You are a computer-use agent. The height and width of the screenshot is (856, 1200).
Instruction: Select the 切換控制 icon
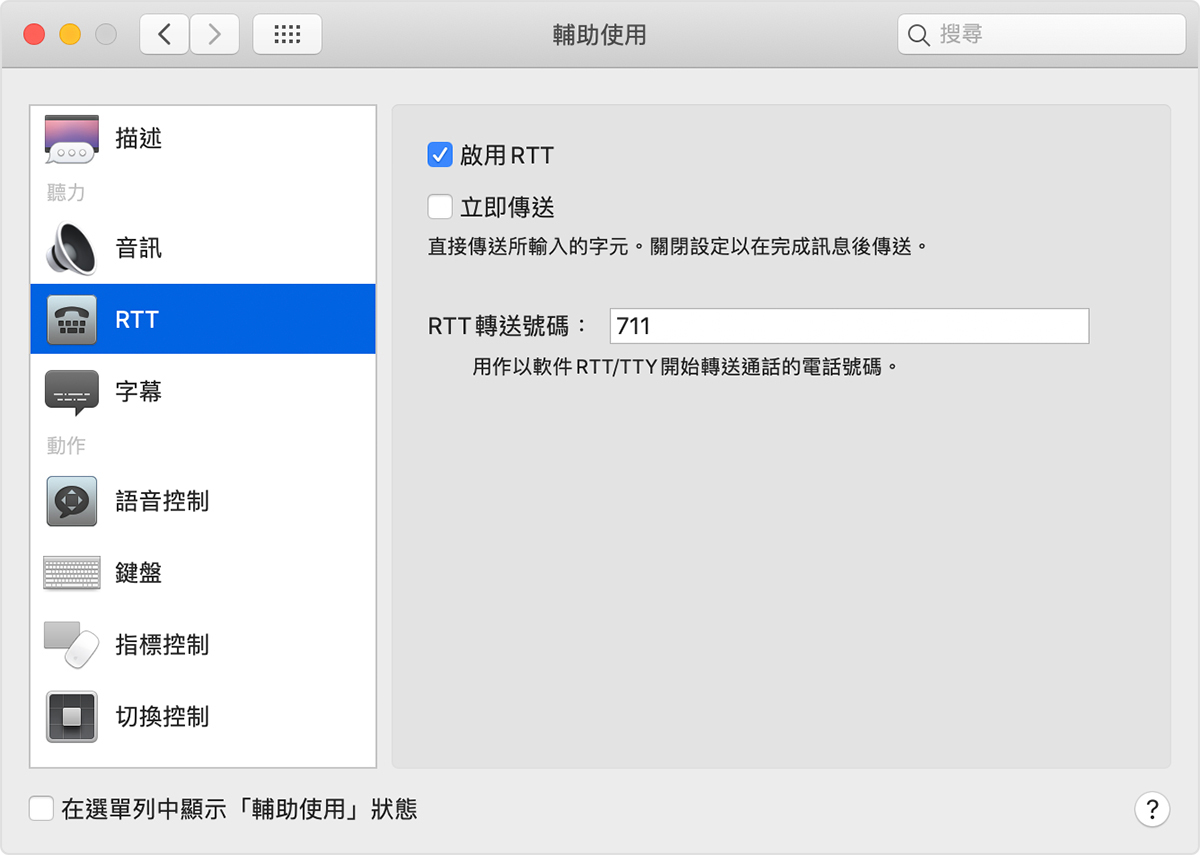click(x=71, y=717)
